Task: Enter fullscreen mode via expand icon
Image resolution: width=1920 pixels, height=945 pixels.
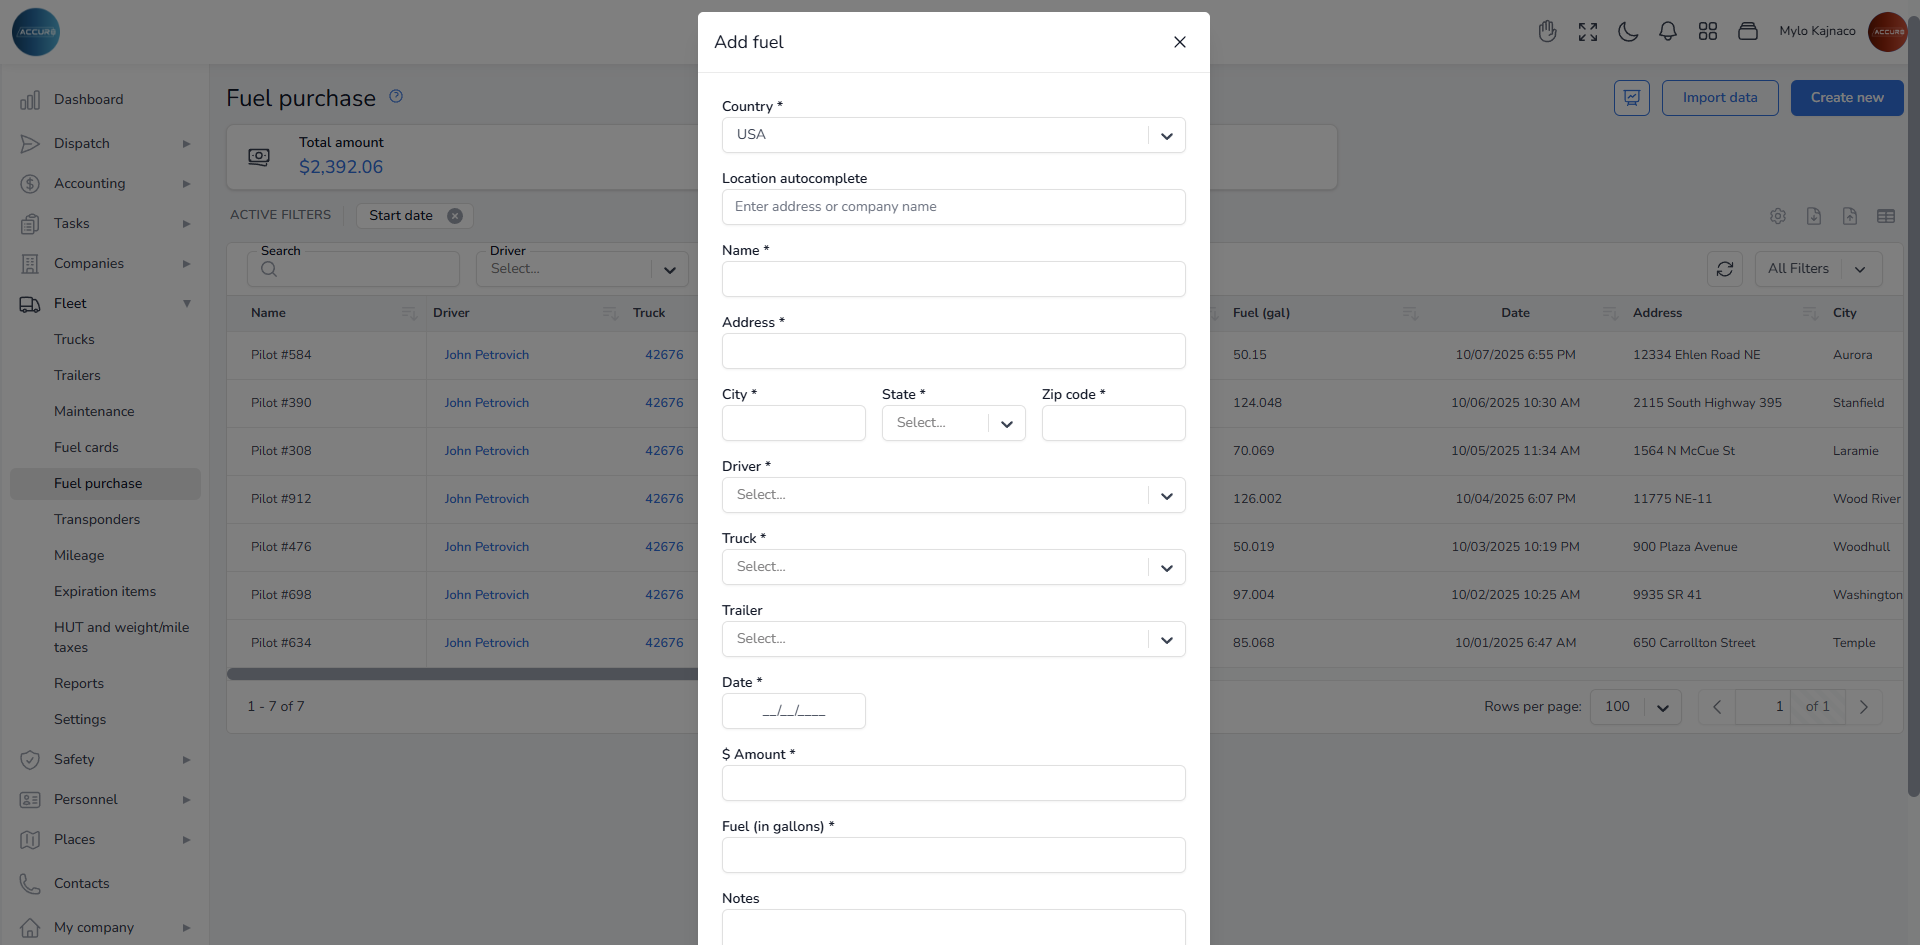Action: (1587, 32)
